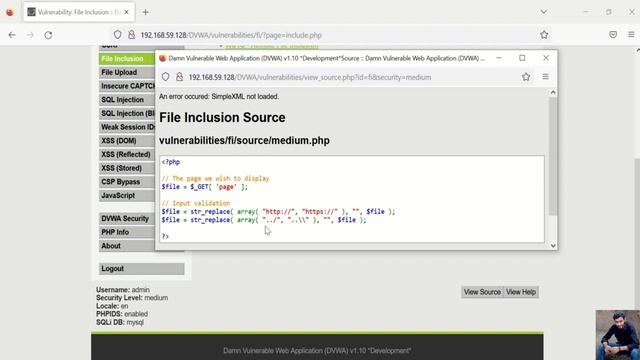
Task: Minimize the DVWA Source popup window
Action: point(499,58)
